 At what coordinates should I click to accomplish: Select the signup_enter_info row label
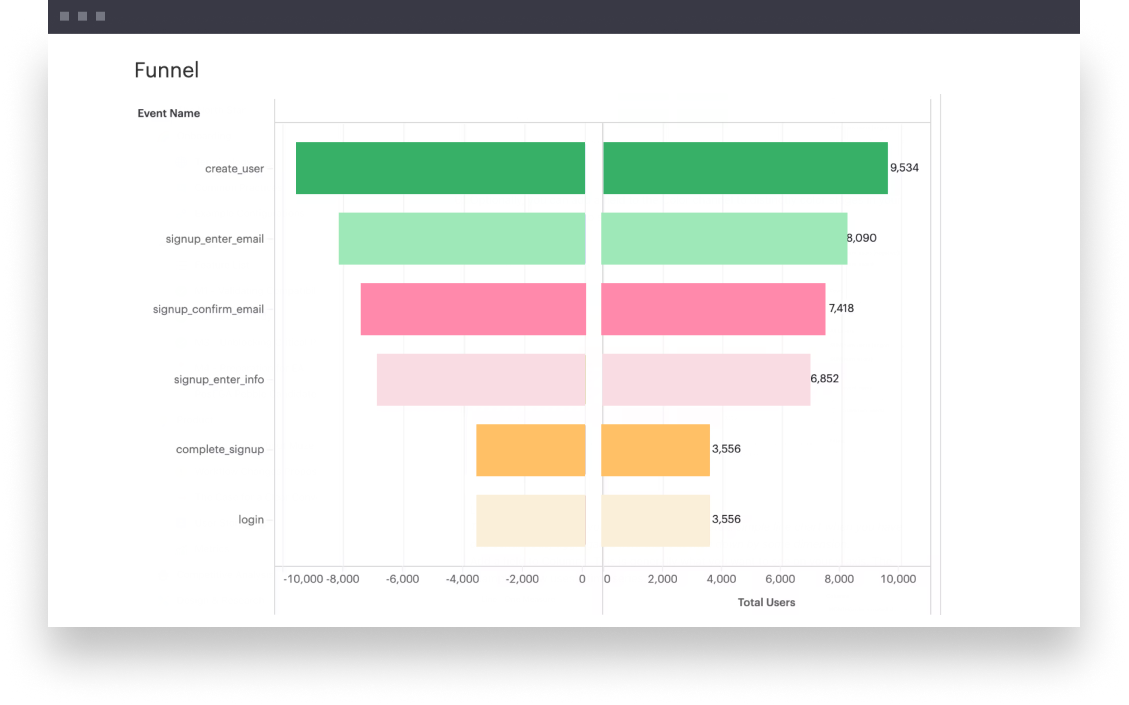coord(219,380)
